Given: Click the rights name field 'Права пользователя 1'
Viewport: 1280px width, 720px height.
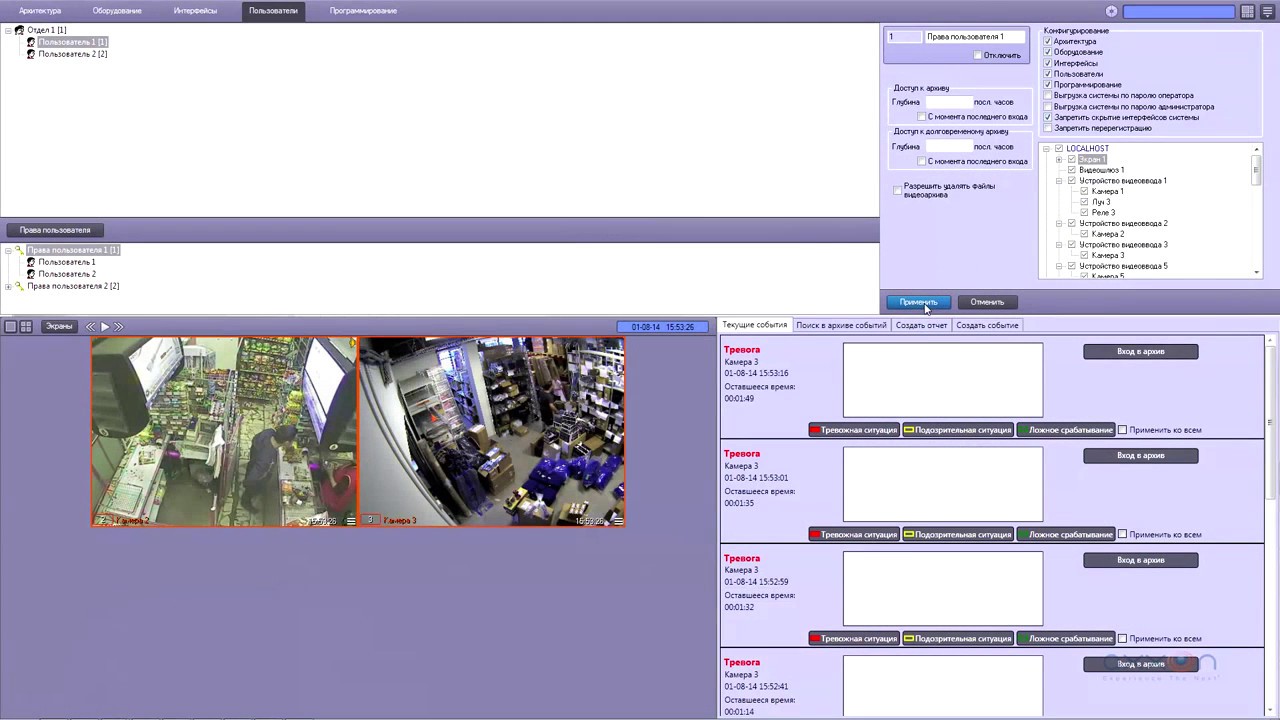Looking at the screenshot, I should coord(975,37).
